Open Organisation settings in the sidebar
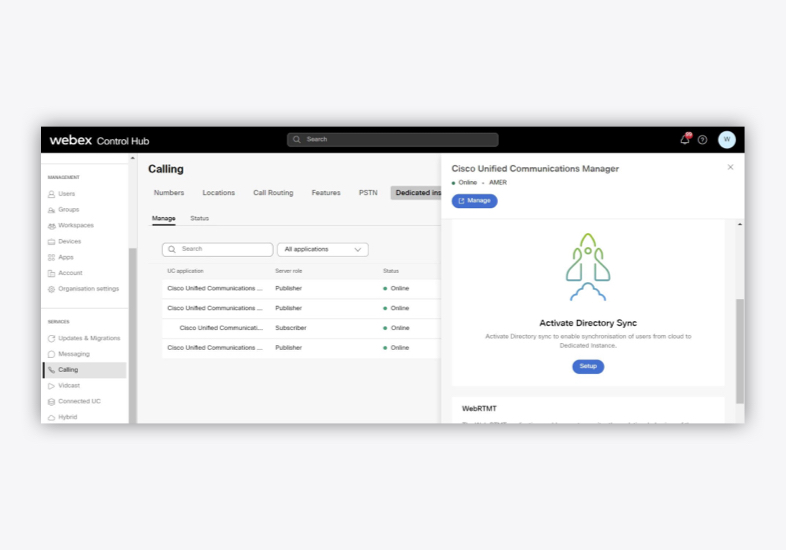This screenshot has width=786, height=550. click(88, 289)
